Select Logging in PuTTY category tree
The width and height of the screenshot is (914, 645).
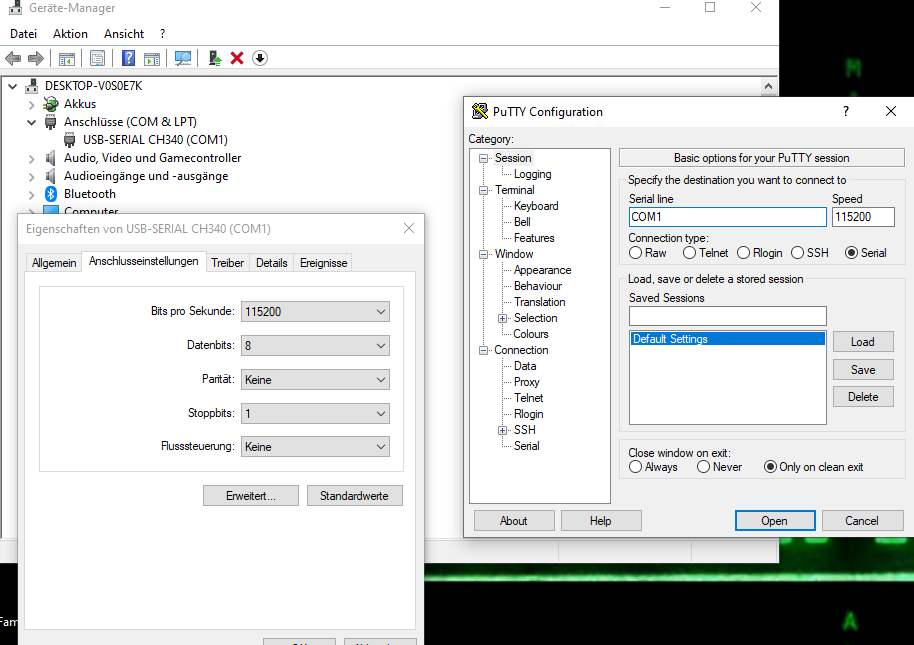tap(532, 174)
